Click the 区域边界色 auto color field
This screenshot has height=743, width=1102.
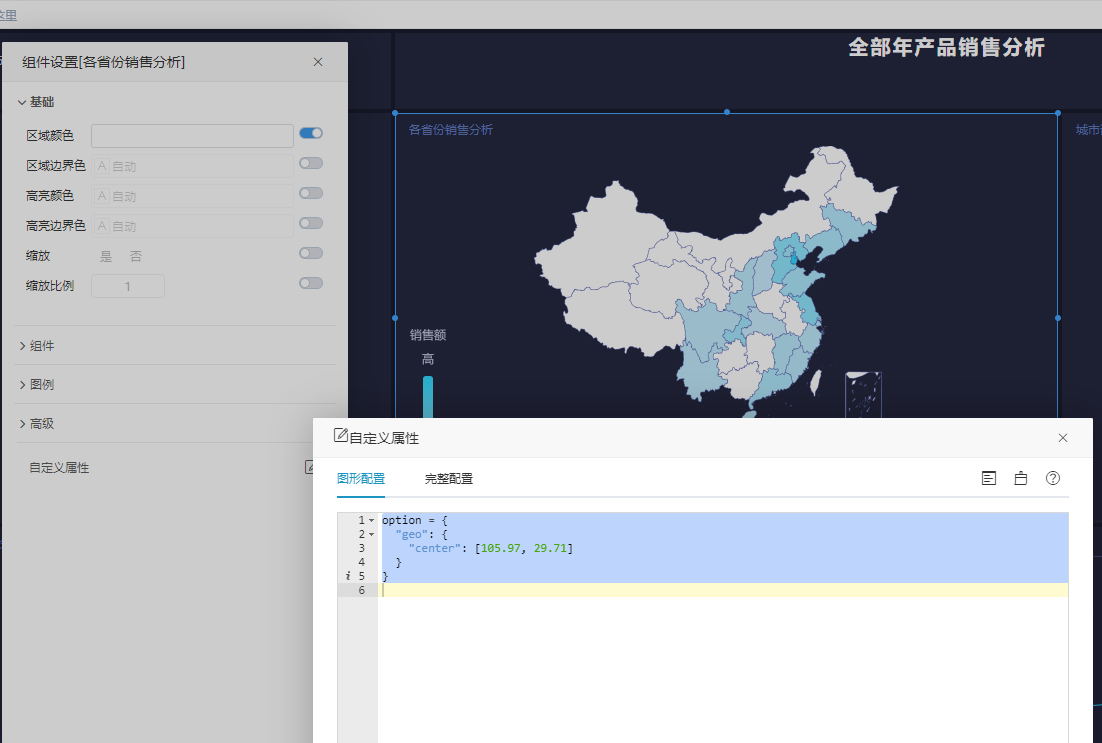click(193, 166)
